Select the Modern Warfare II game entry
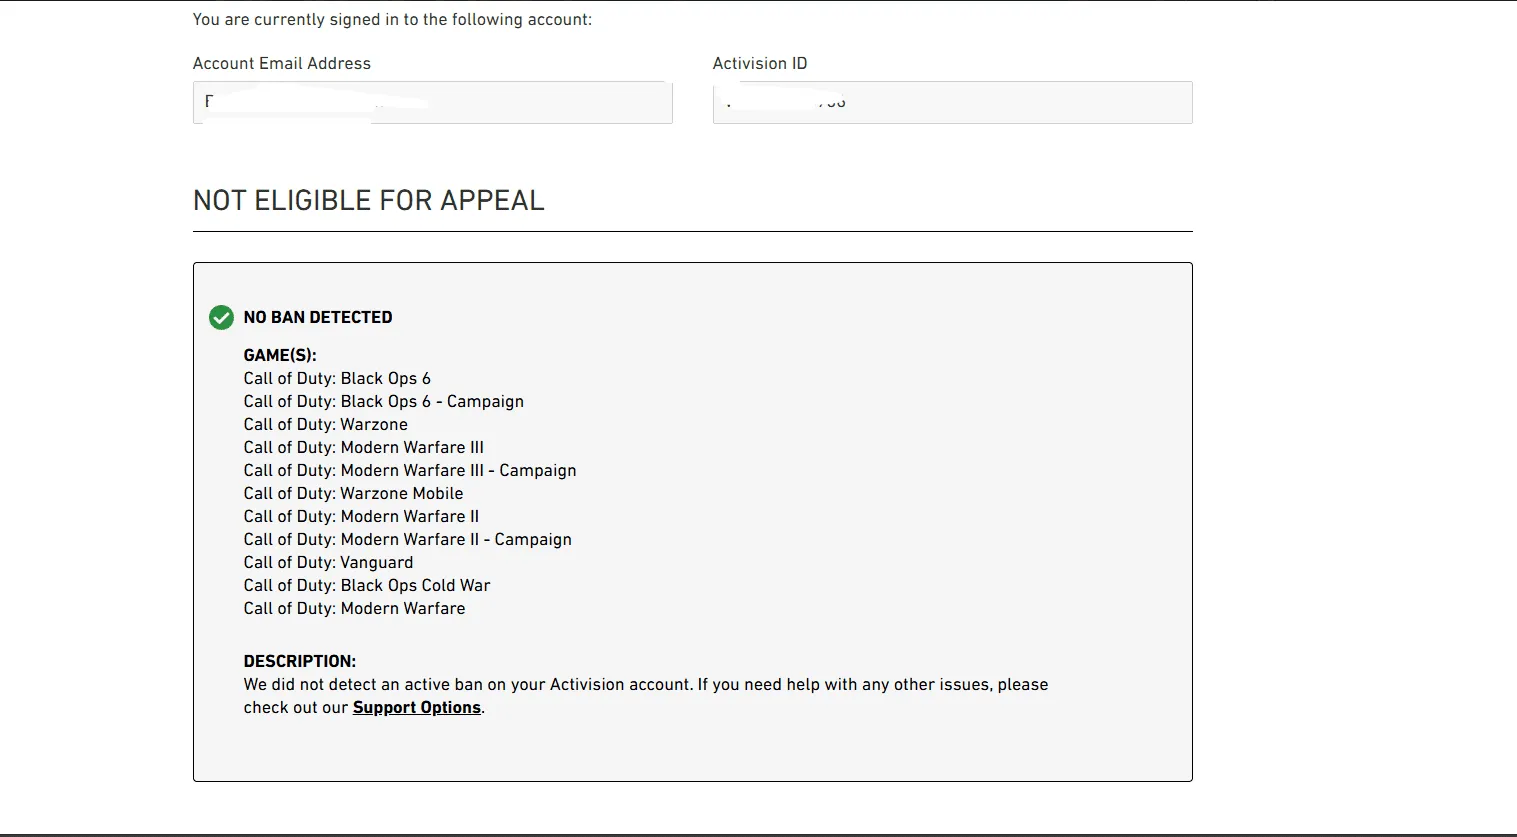Viewport: 1517px width, 837px height. [x=361, y=516]
